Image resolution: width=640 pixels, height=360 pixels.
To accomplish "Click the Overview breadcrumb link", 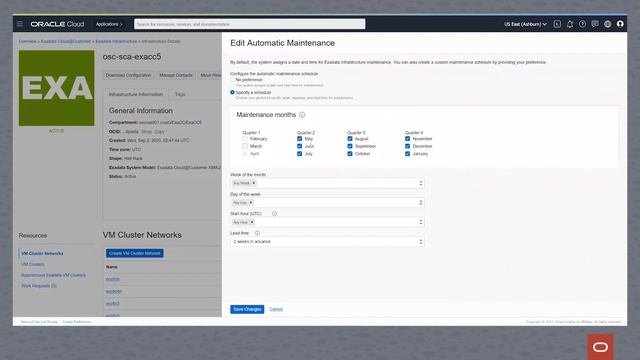I will coord(27,41).
